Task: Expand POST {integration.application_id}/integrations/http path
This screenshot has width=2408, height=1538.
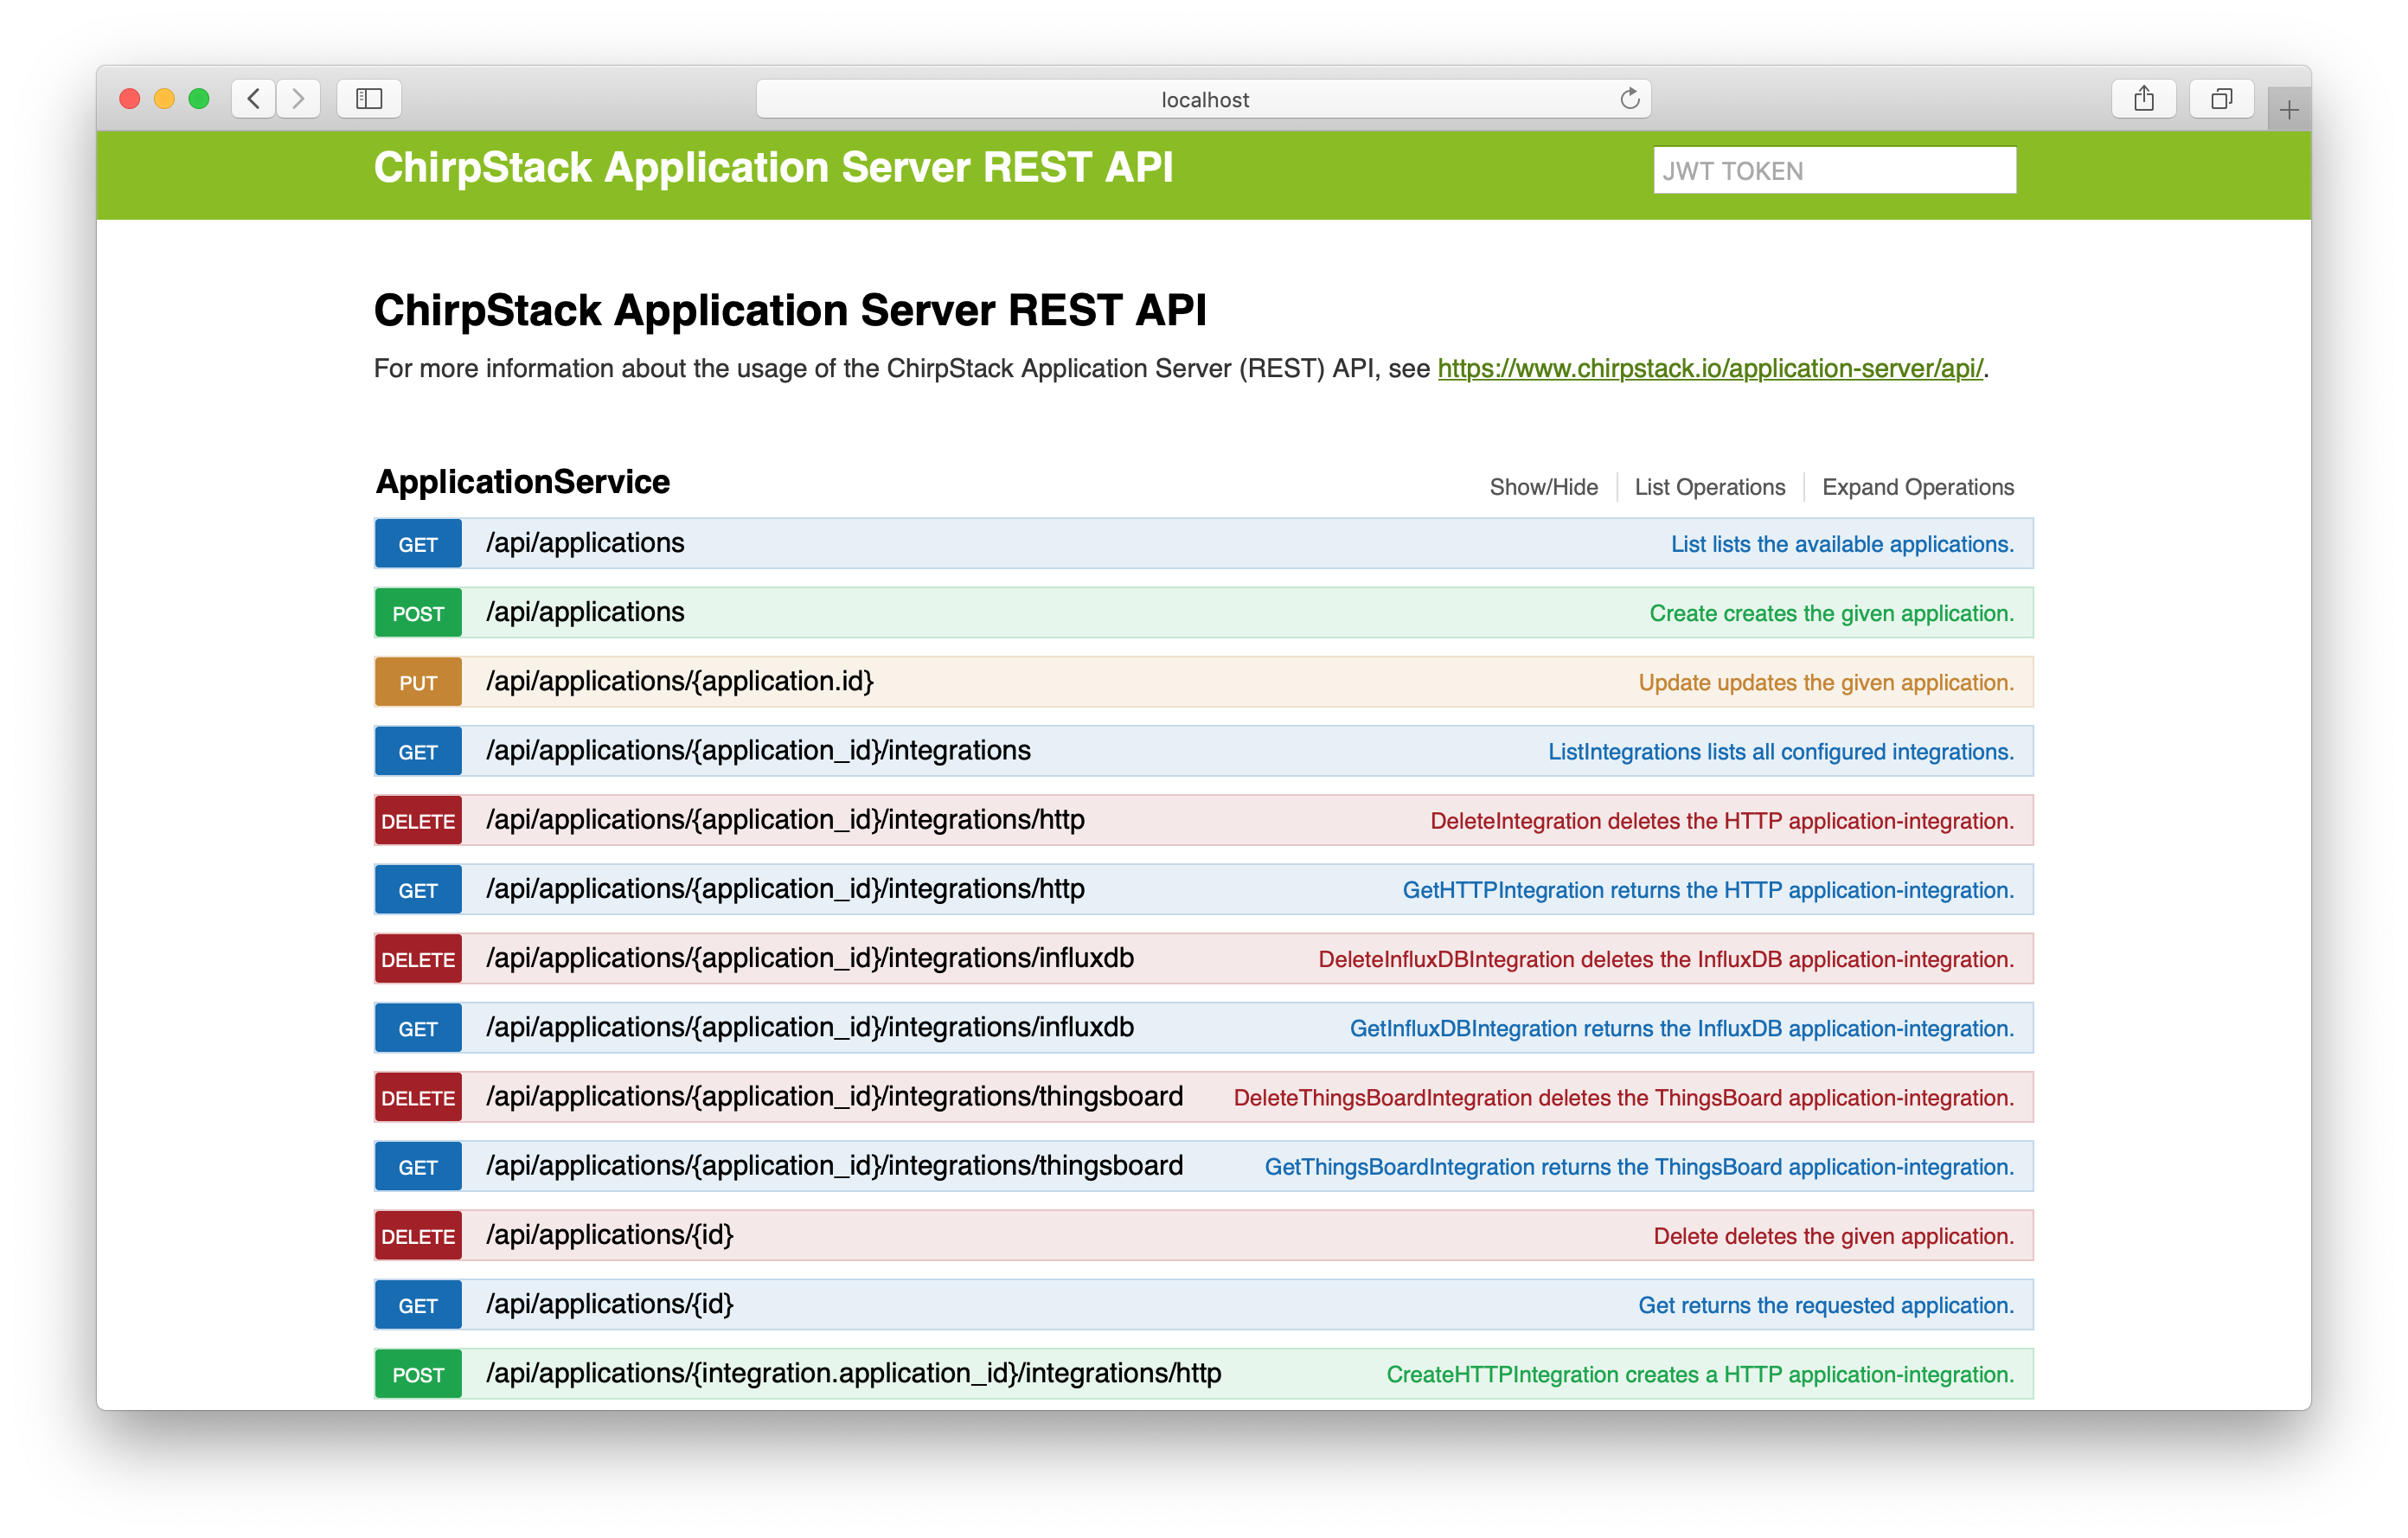Action: pyautogui.click(x=854, y=1373)
